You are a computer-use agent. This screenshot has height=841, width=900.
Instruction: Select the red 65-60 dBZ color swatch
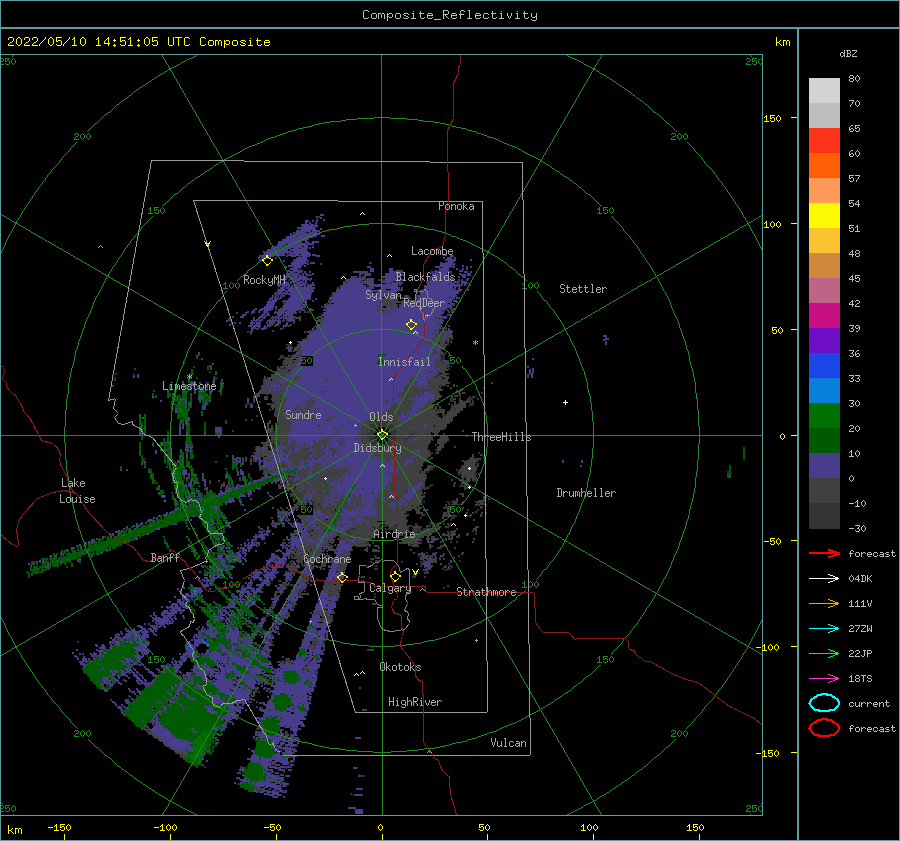pyautogui.click(x=824, y=141)
